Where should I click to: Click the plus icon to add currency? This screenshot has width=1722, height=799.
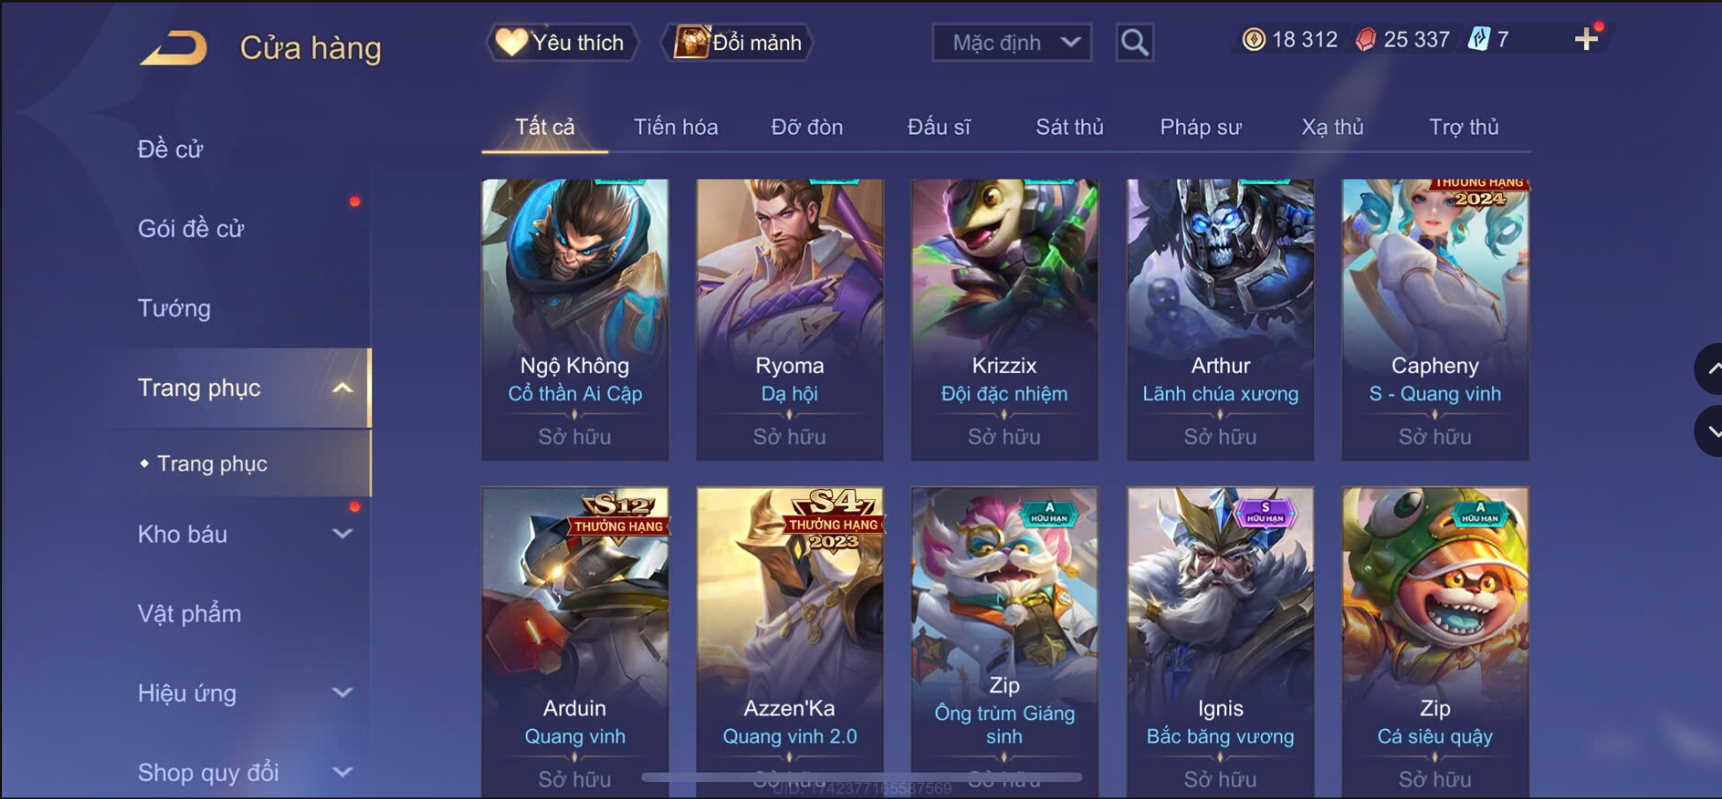click(x=1586, y=39)
